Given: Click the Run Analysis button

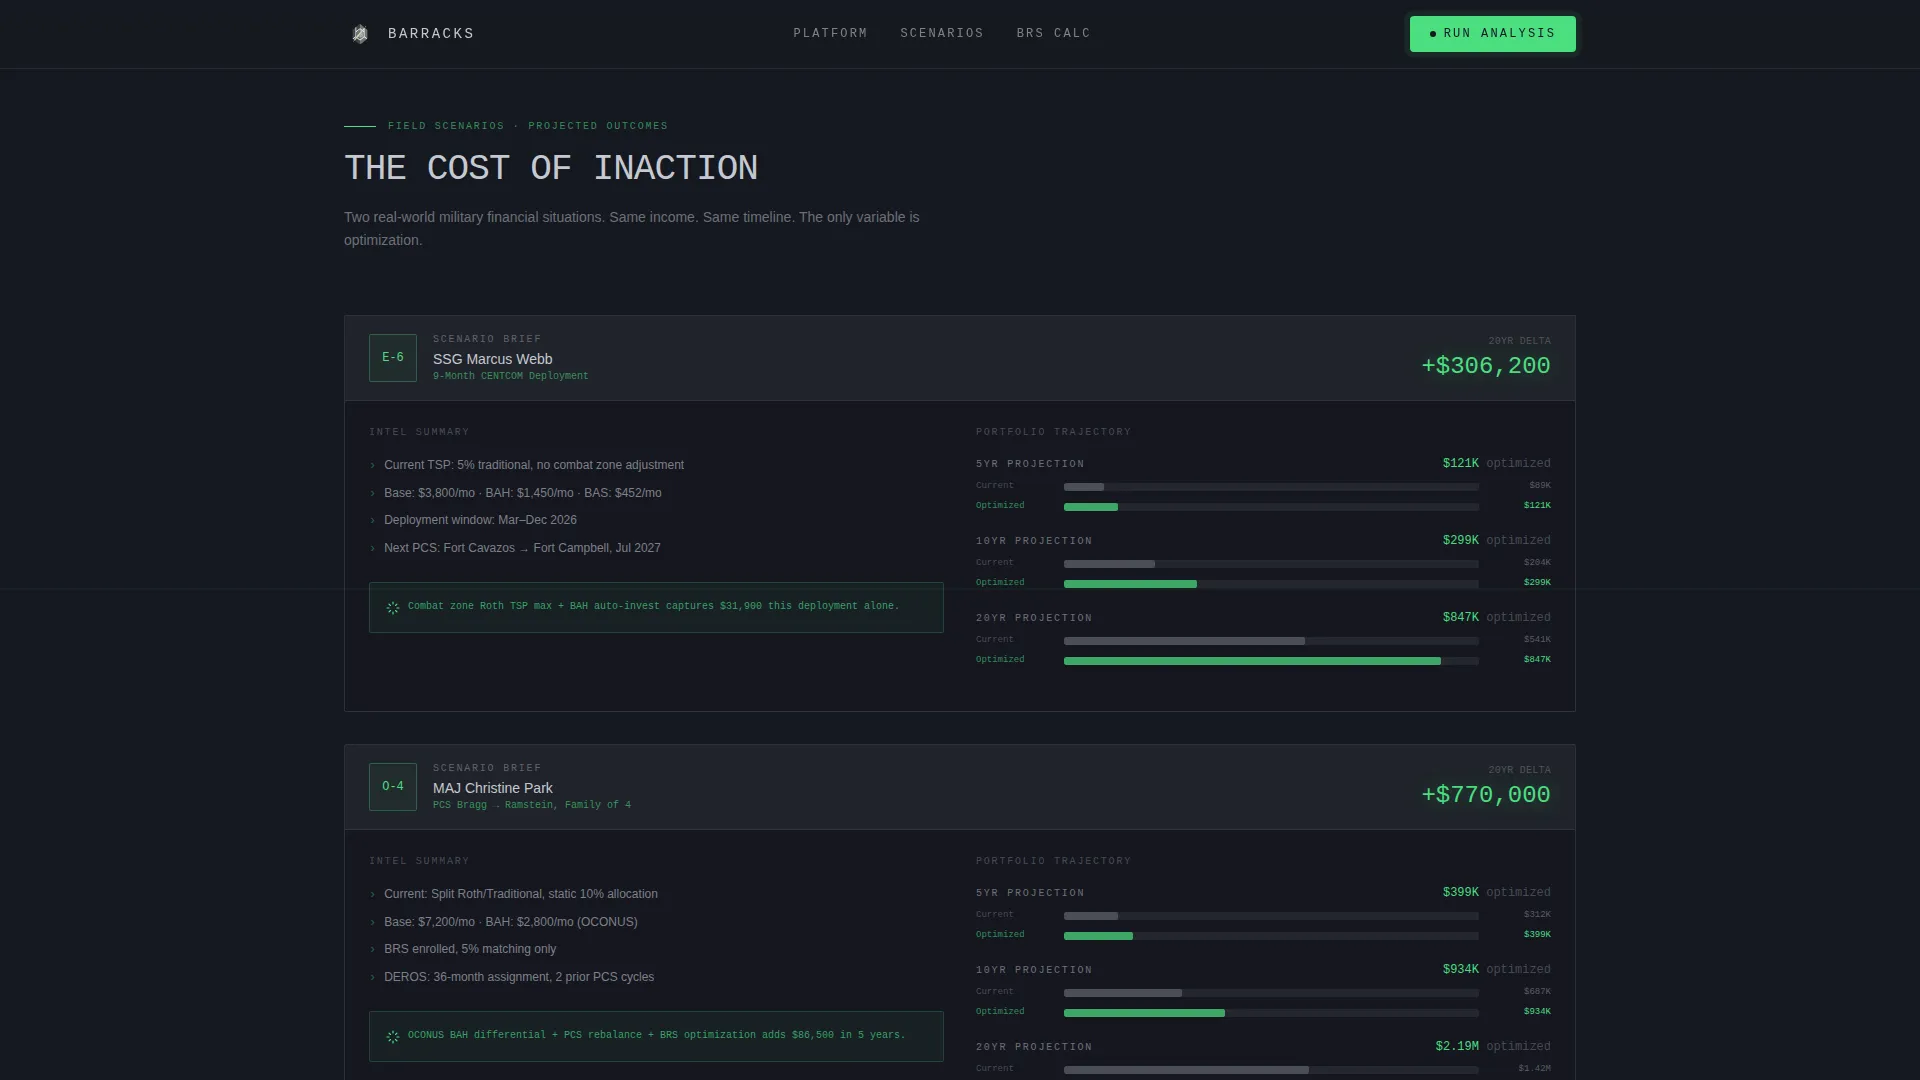Looking at the screenshot, I should pyautogui.click(x=1492, y=34).
